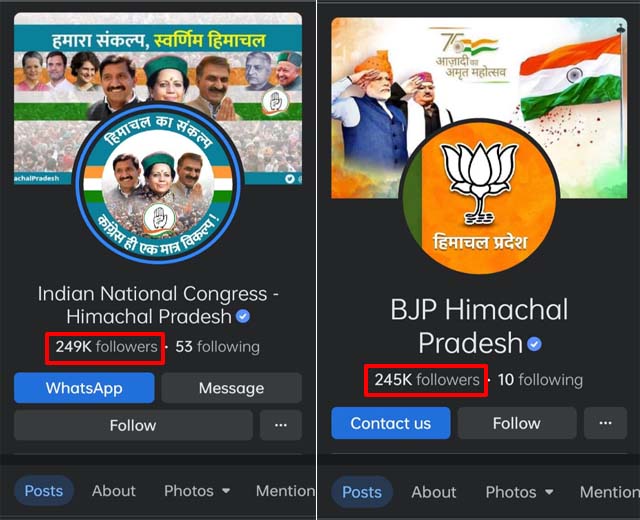Switch to About tab on Congress page

(x=113, y=491)
